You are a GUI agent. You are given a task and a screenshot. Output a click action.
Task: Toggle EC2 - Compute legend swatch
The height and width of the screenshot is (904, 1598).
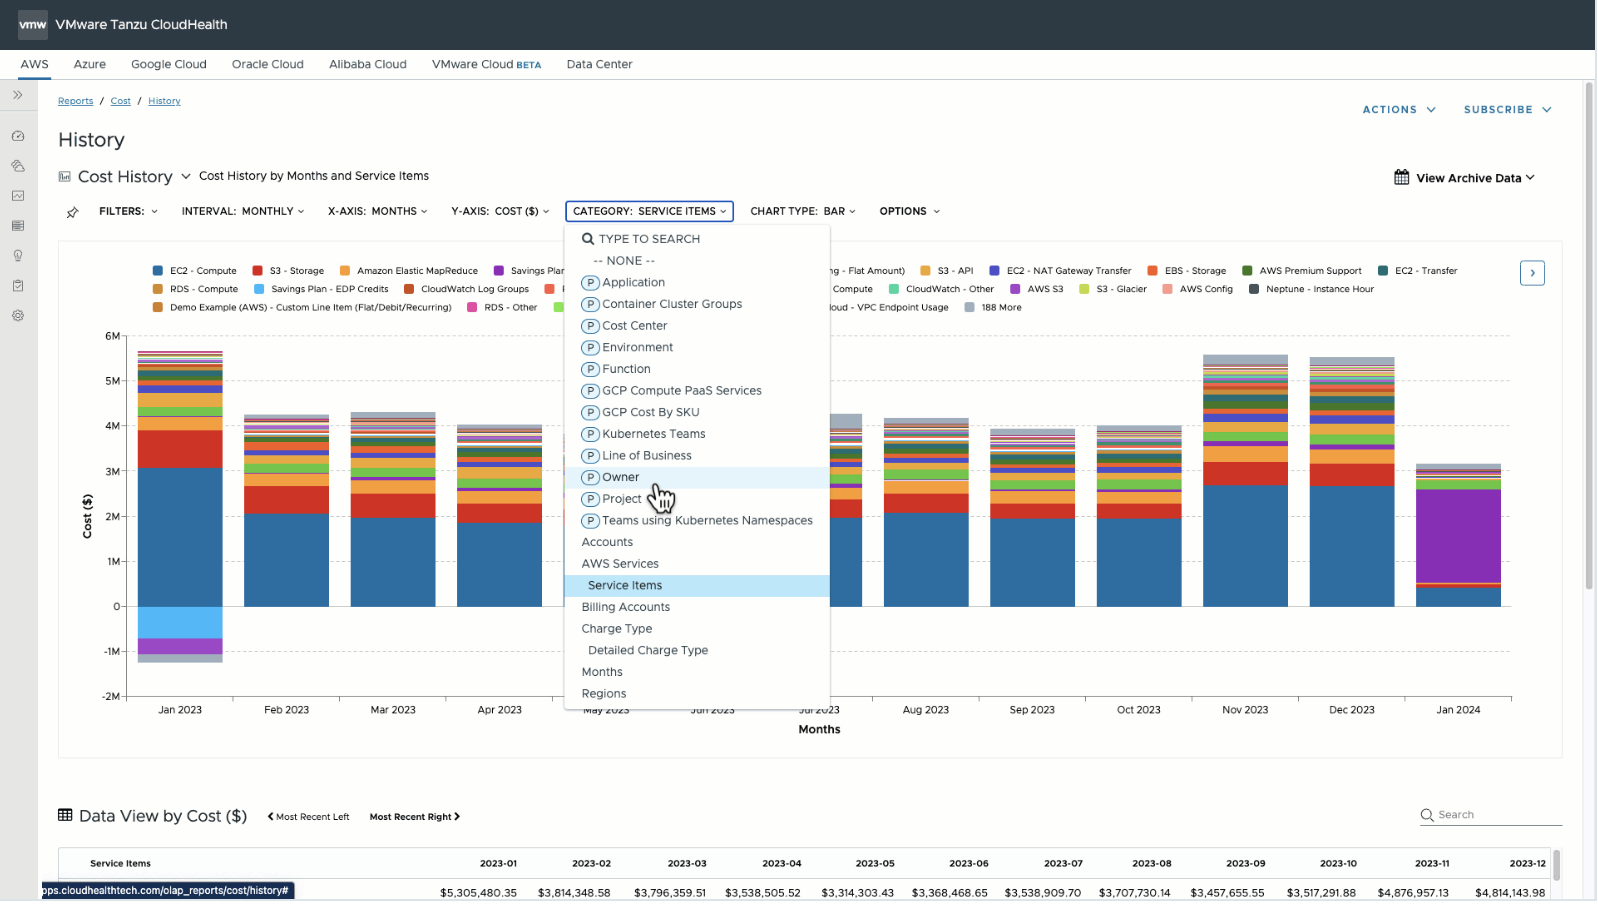pos(158,271)
